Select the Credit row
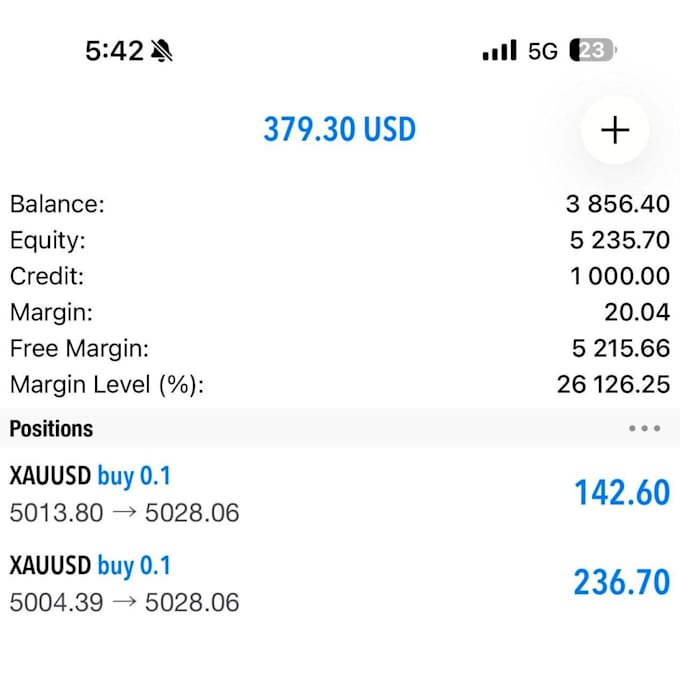The width and height of the screenshot is (680, 686). pos(340,276)
